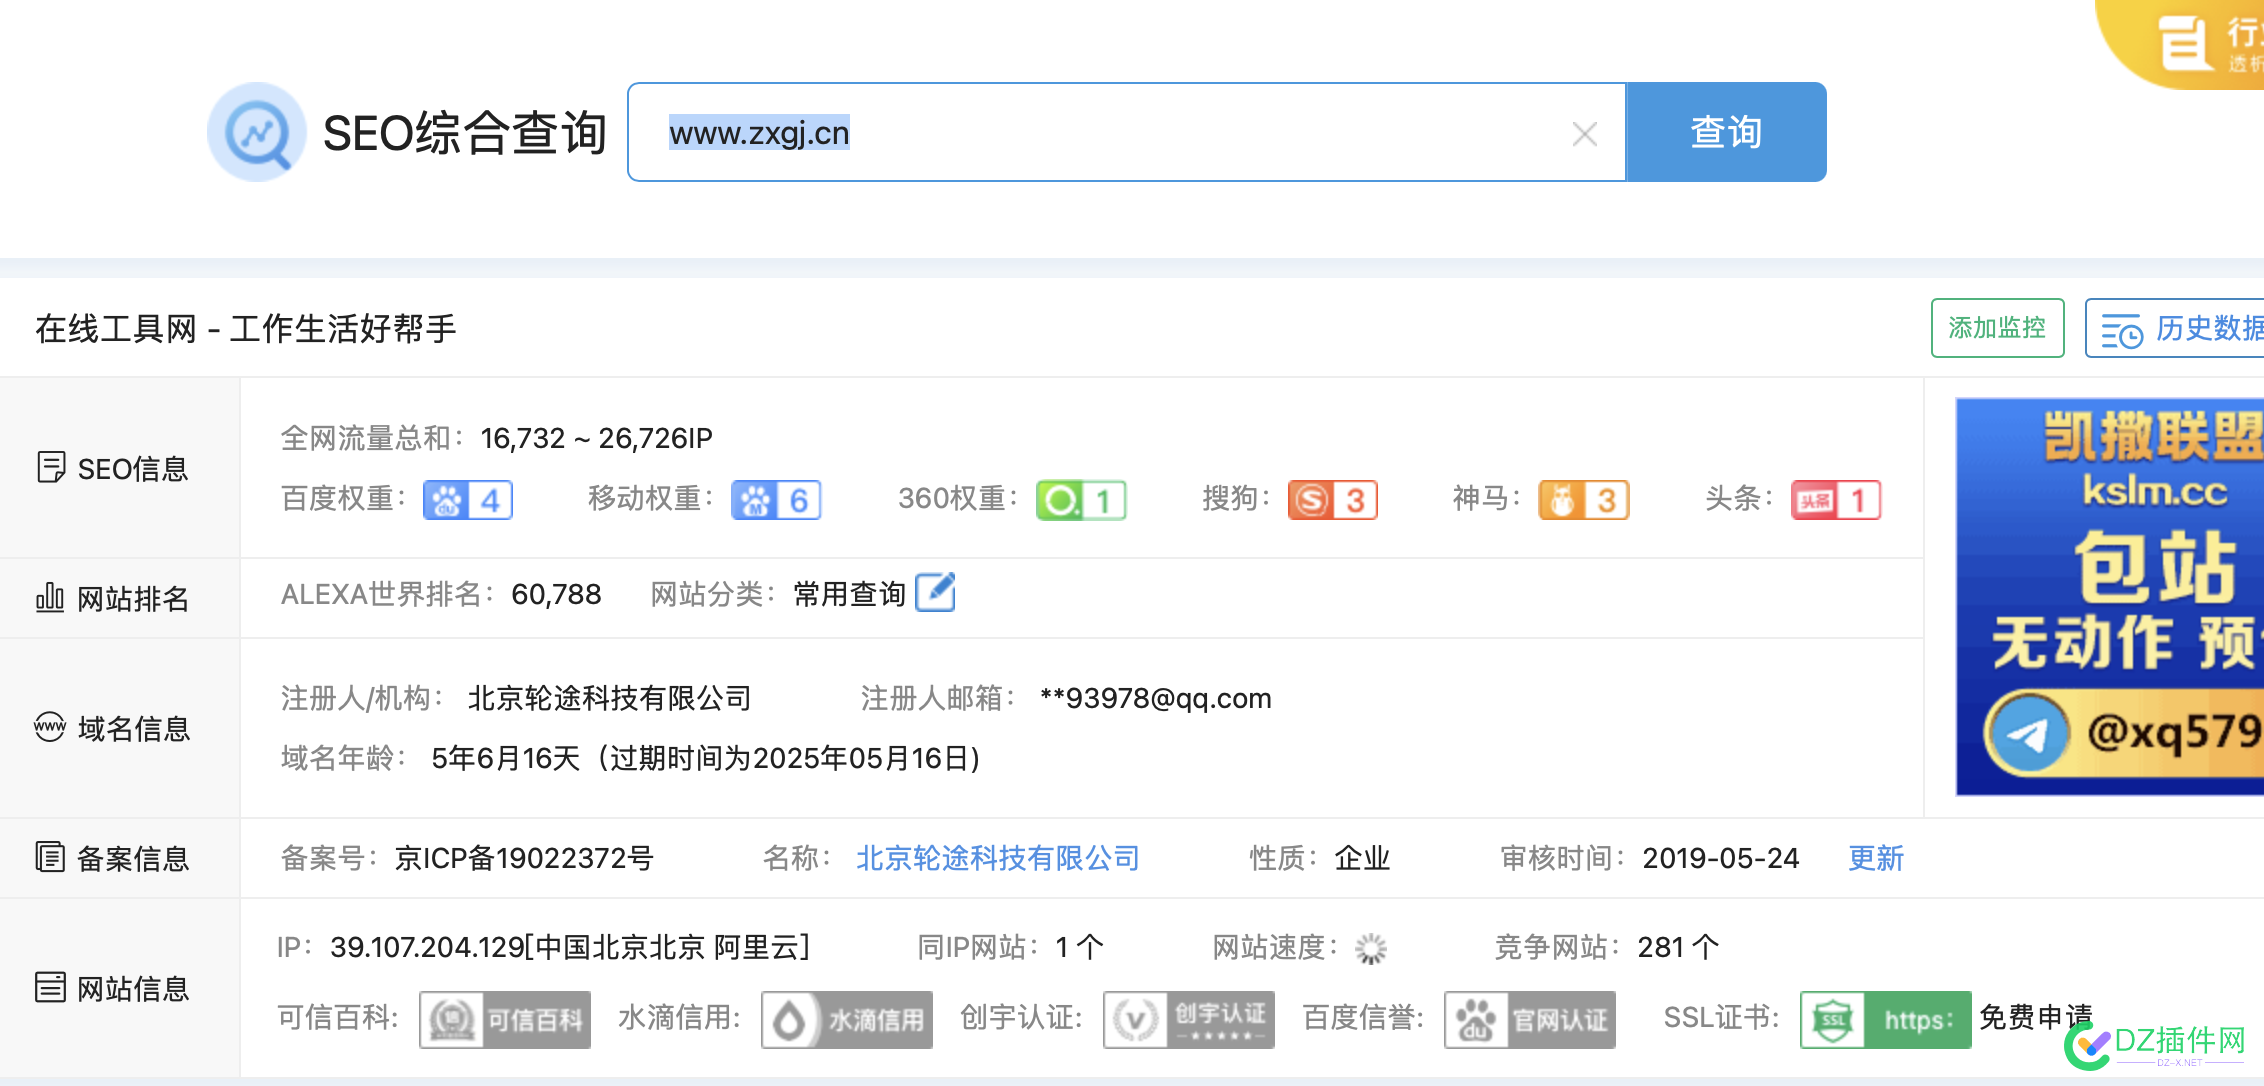2264x1086 pixels.
Task: Click the SEO信息 section icon
Action: [x=51, y=467]
